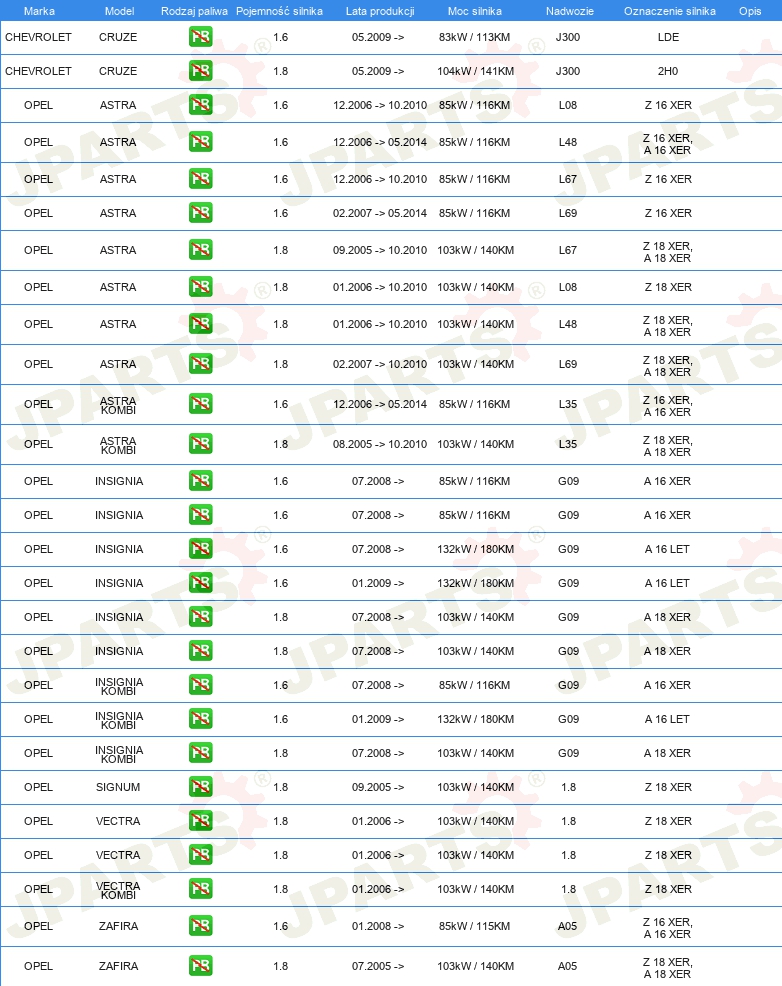Click date 08.2005 -> 10.2010 cell
This screenshot has height=986, width=782.
(380, 444)
